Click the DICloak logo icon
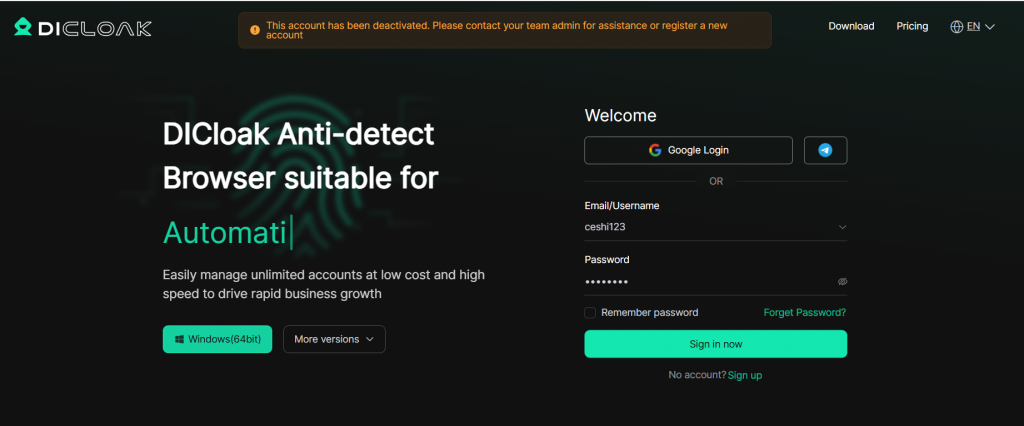The width and height of the screenshot is (1024, 426). pyautogui.click(x=23, y=27)
